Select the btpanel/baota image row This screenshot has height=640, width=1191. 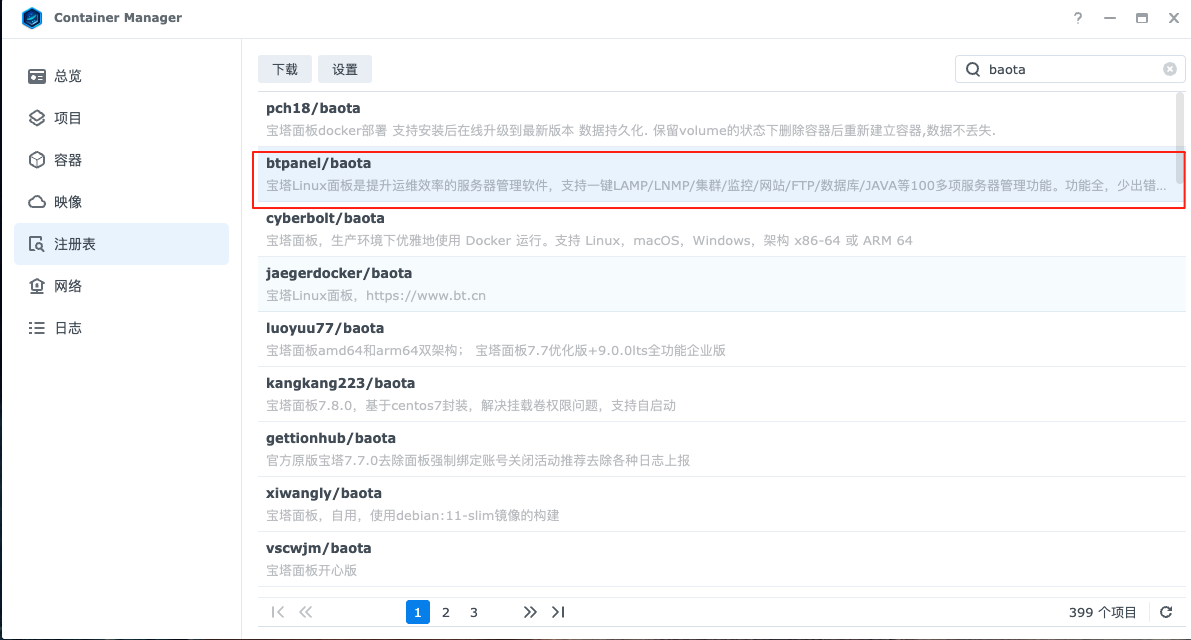[722, 175]
